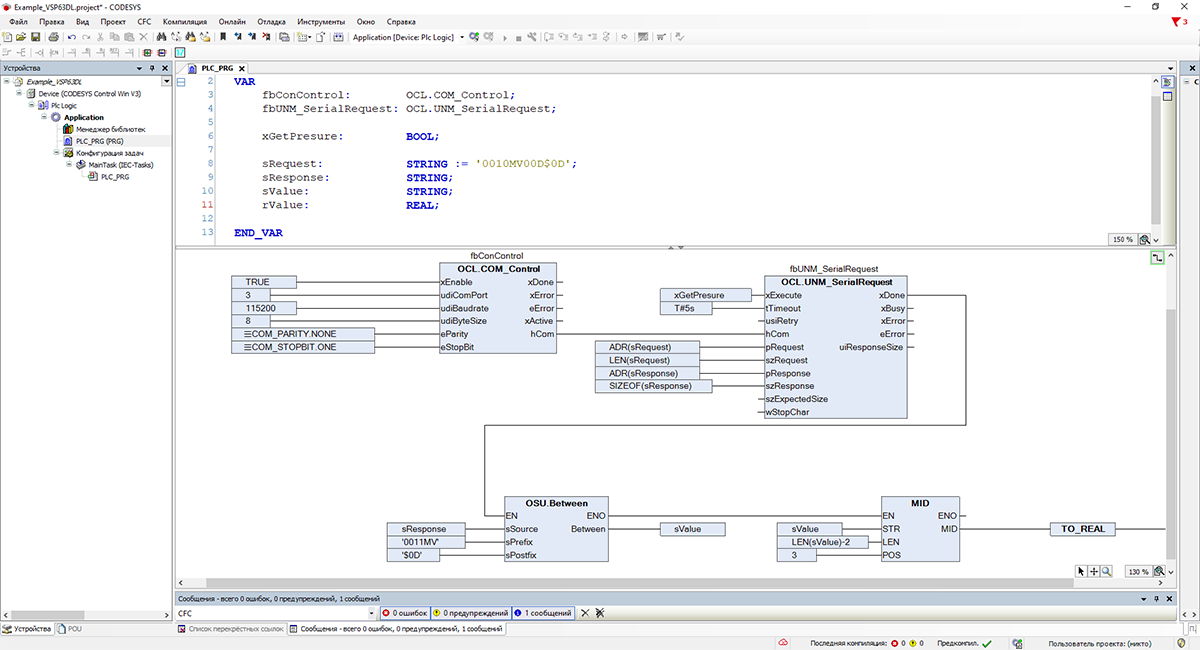Select PLC_PRG (PRG) in device tree

(99, 141)
